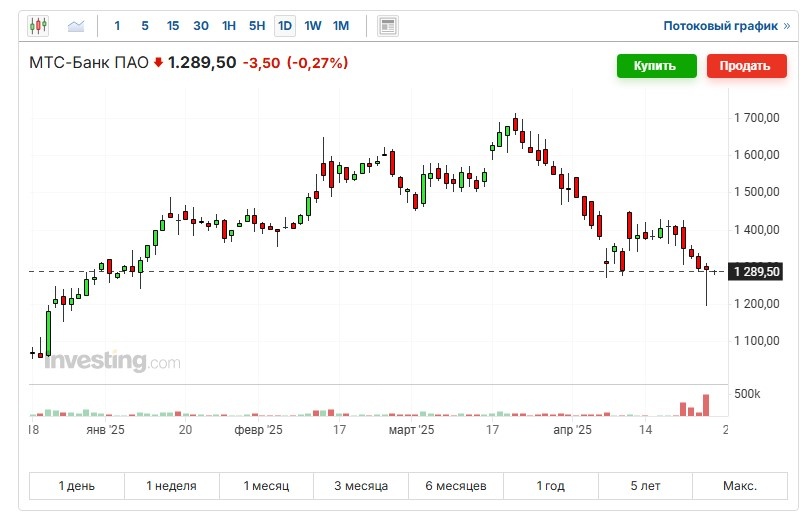Click the red down arrow beside price

click(x=158, y=63)
